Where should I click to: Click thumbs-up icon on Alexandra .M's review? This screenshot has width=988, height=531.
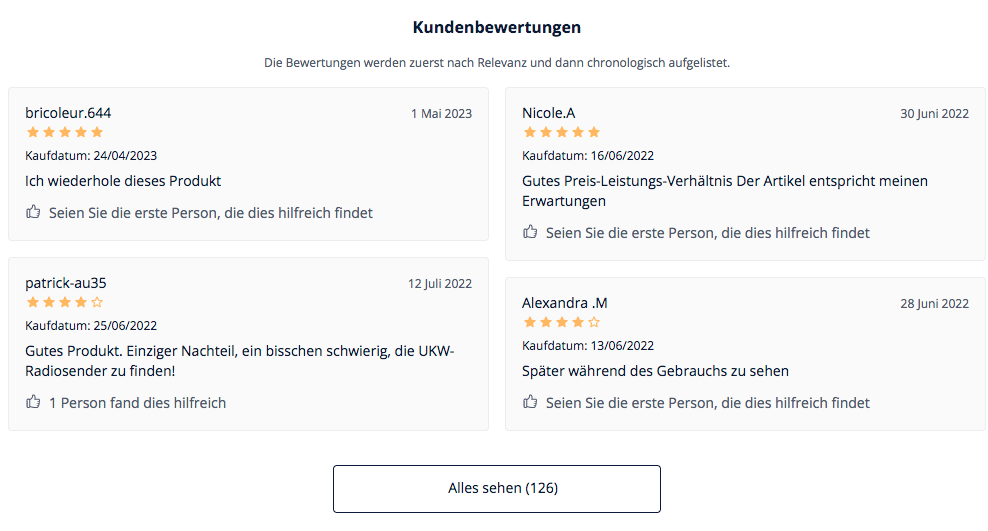(530, 402)
